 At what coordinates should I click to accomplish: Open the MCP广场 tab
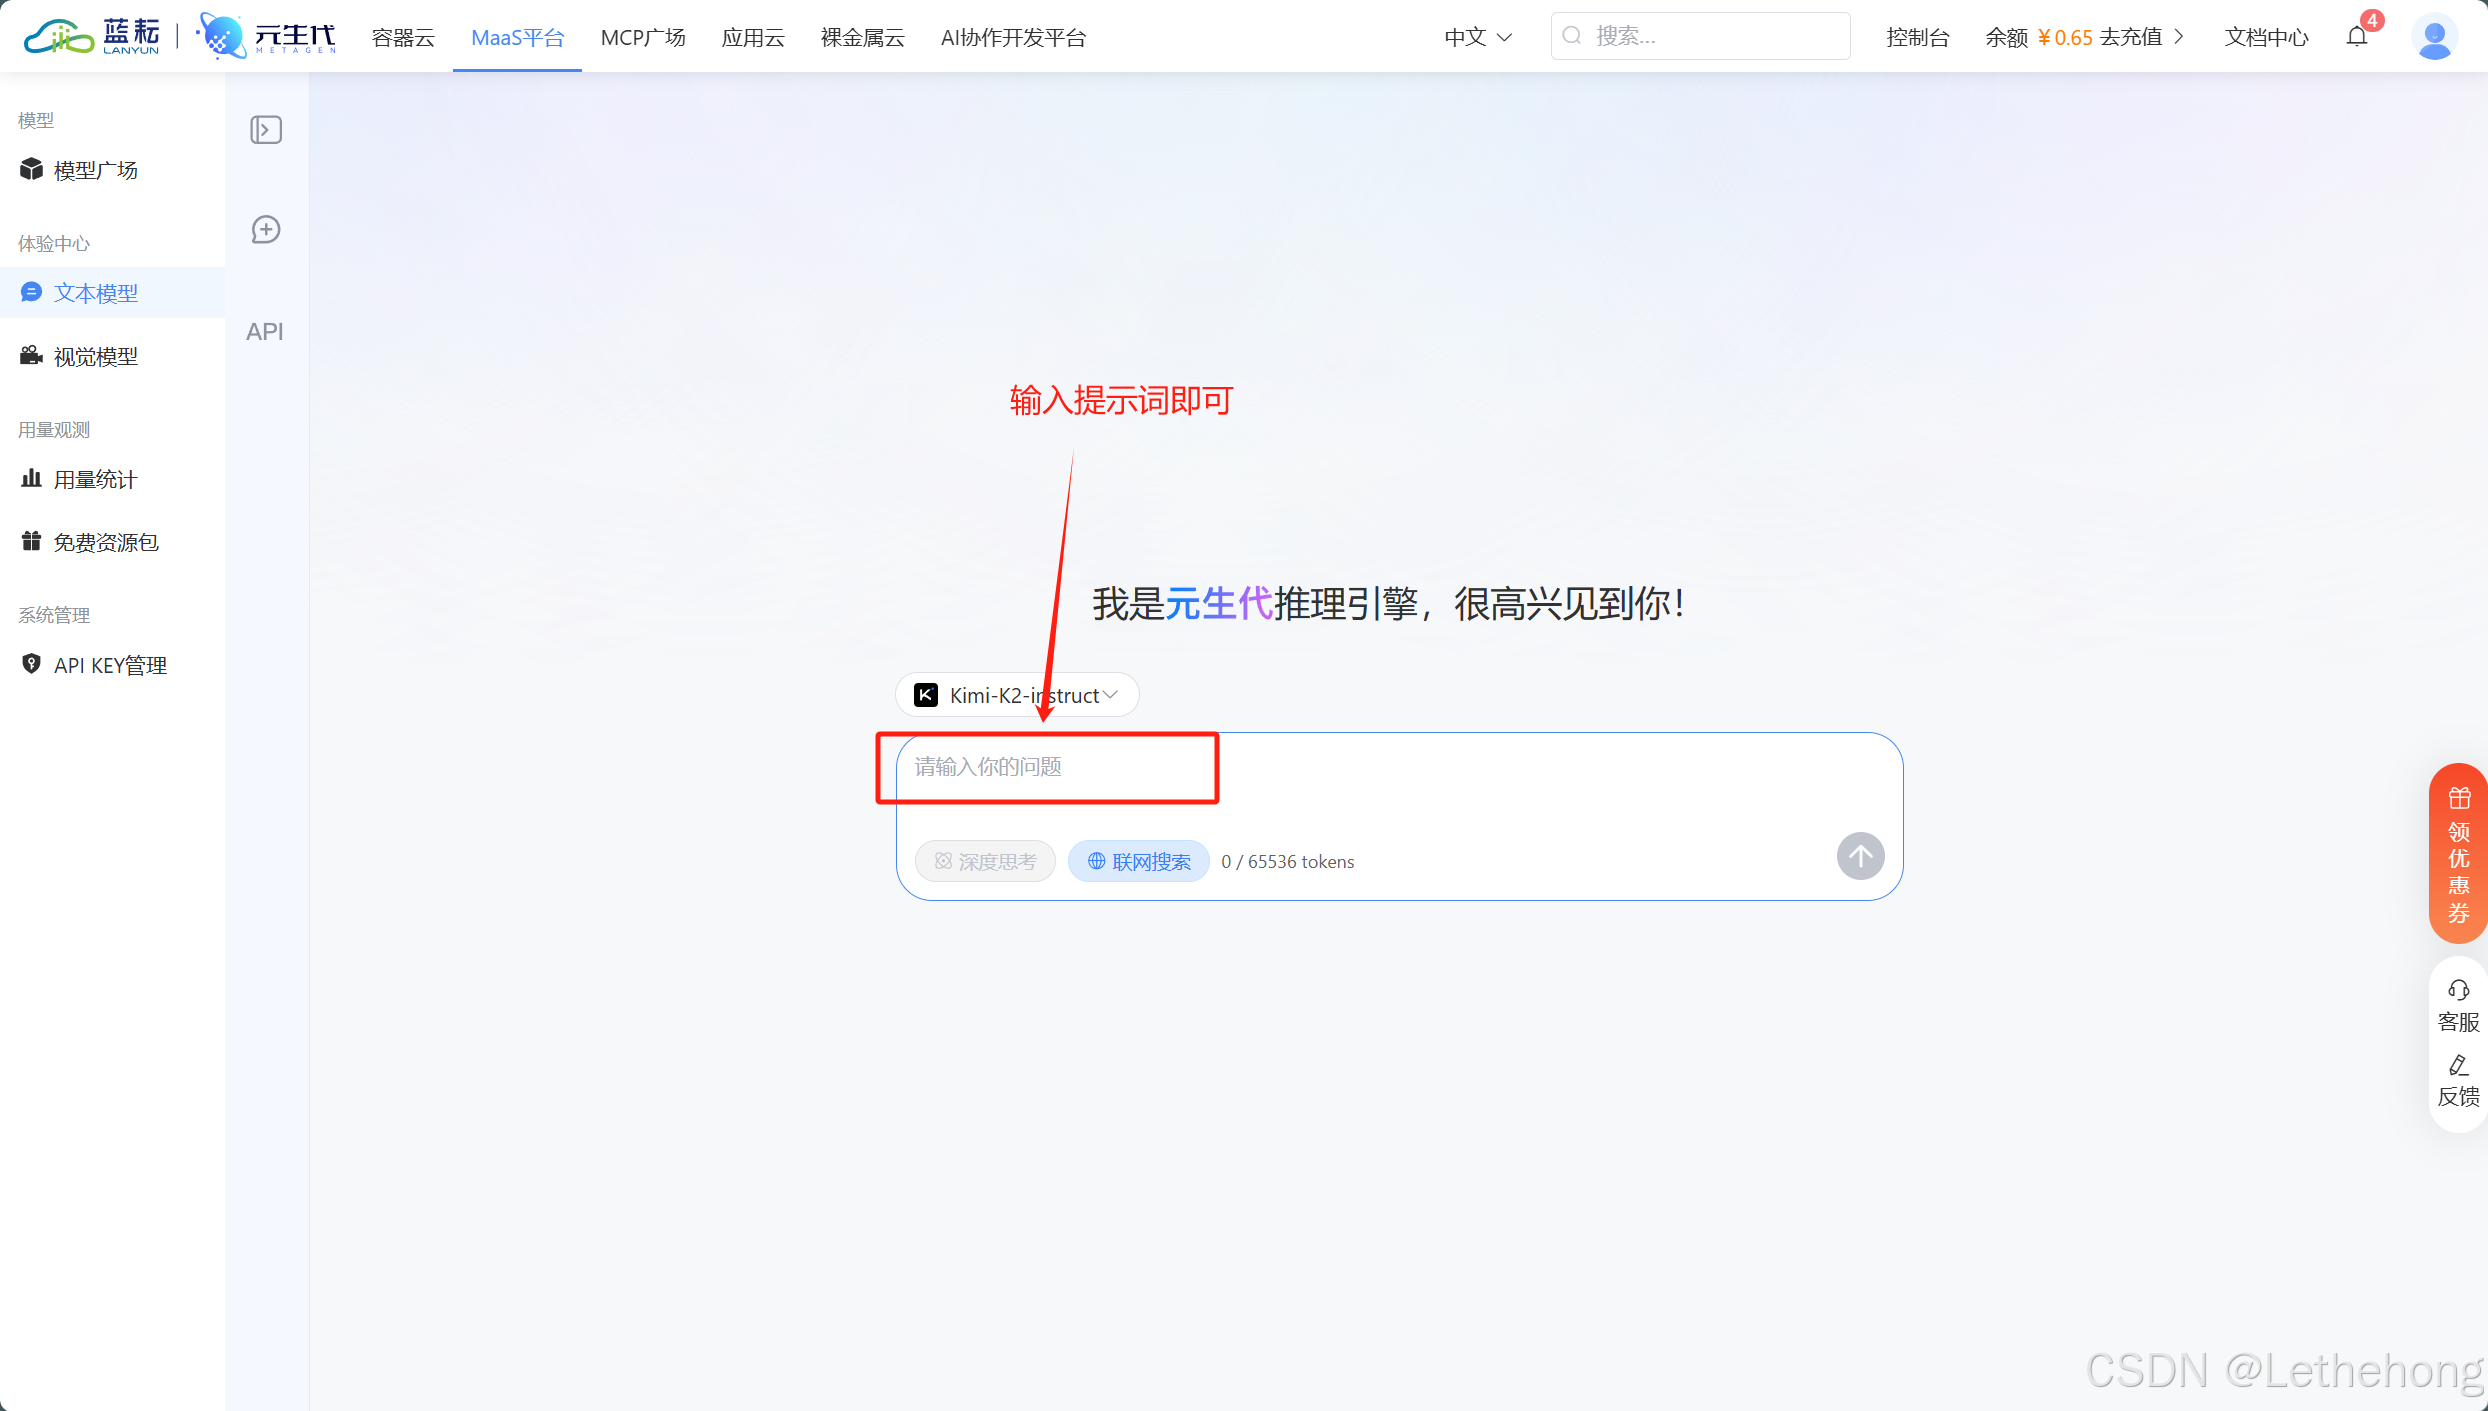[x=643, y=37]
